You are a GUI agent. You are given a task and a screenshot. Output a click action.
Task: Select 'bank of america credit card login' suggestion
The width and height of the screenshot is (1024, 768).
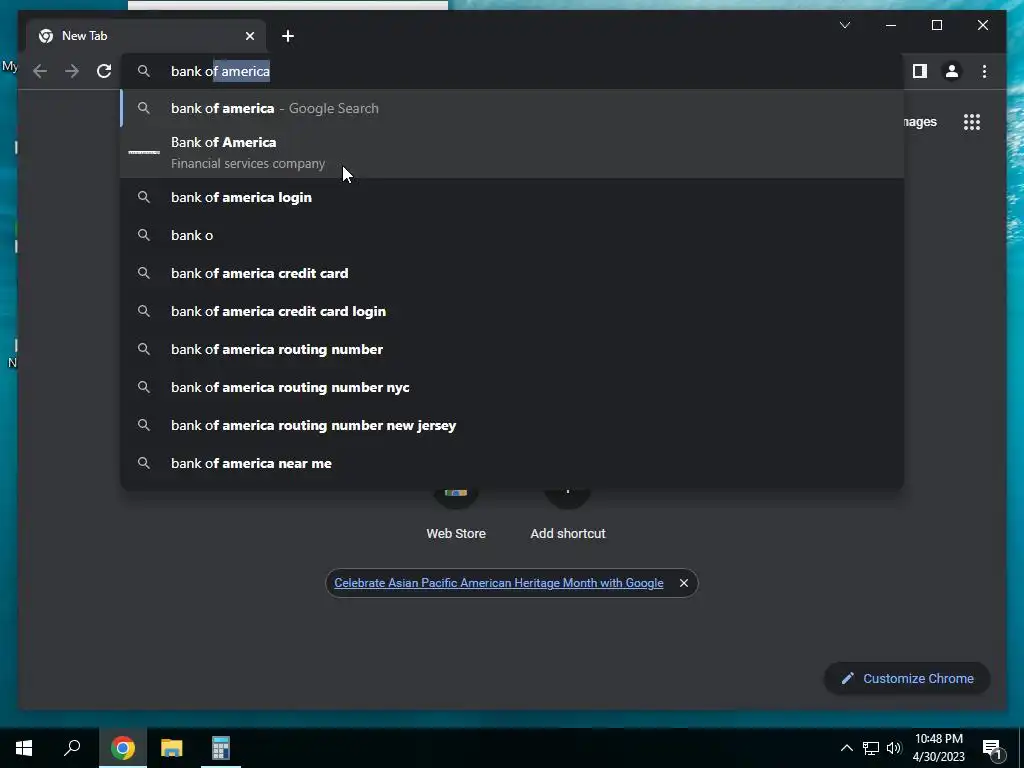[512, 311]
